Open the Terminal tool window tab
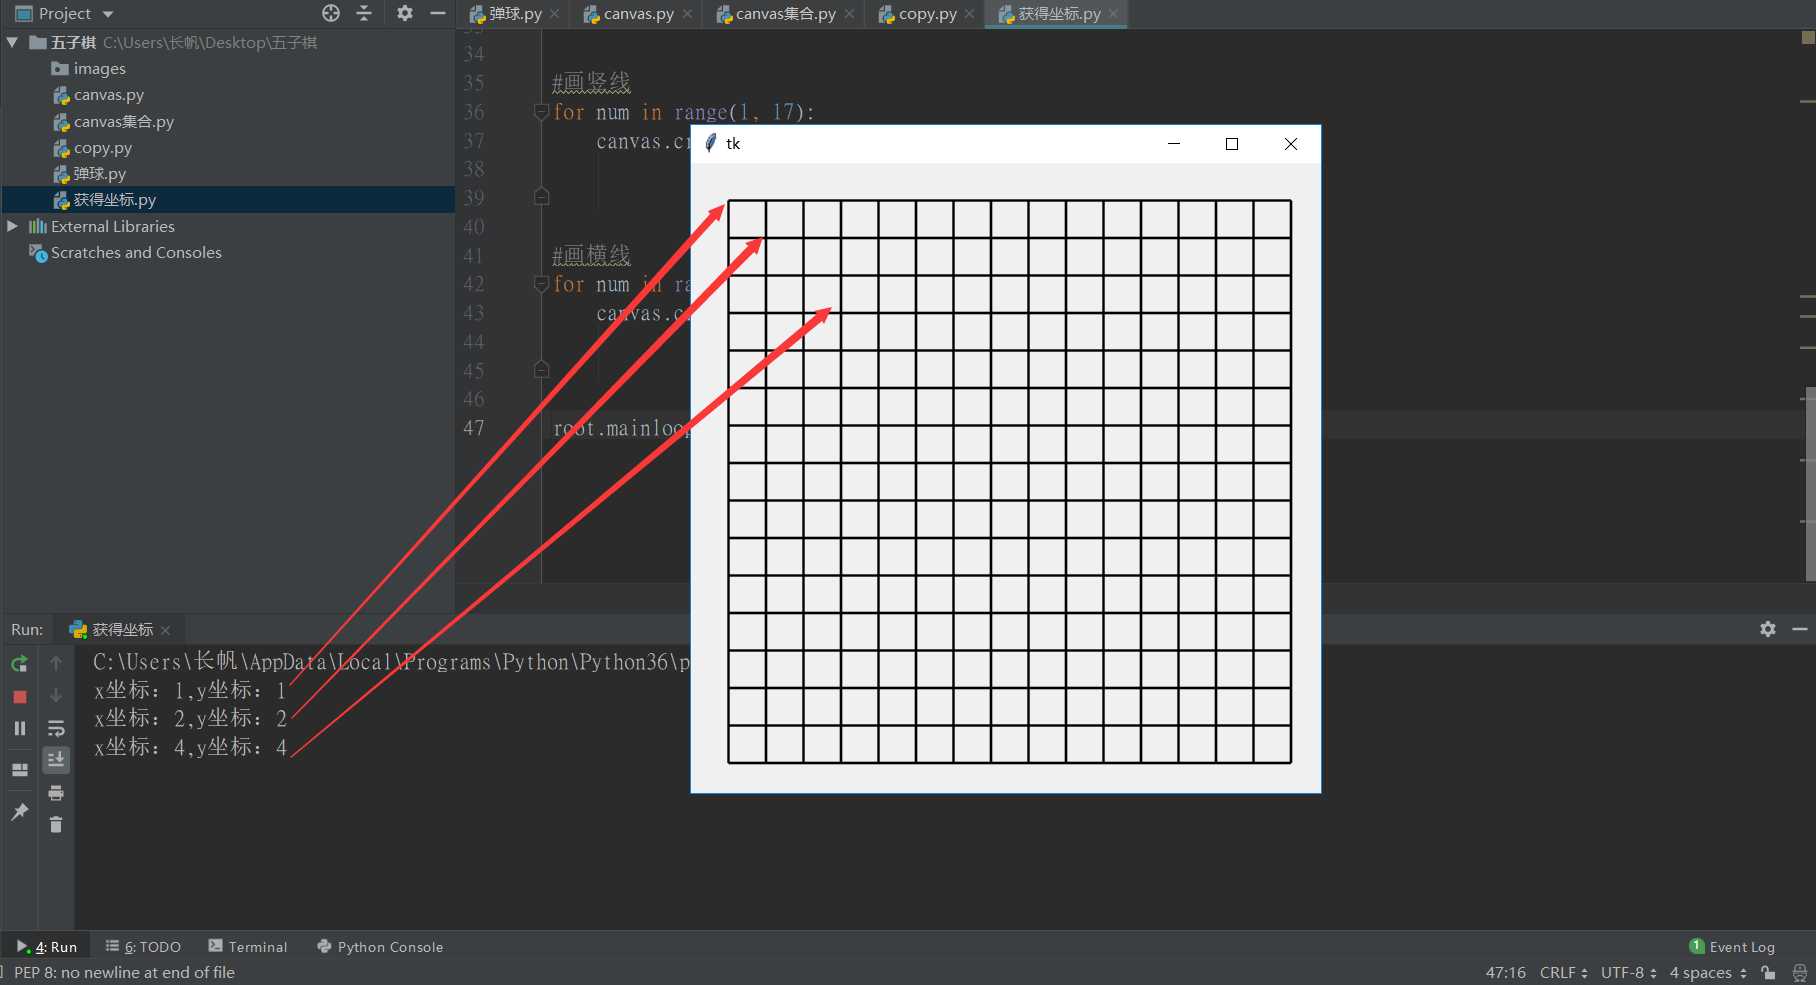1816x985 pixels. click(x=247, y=947)
